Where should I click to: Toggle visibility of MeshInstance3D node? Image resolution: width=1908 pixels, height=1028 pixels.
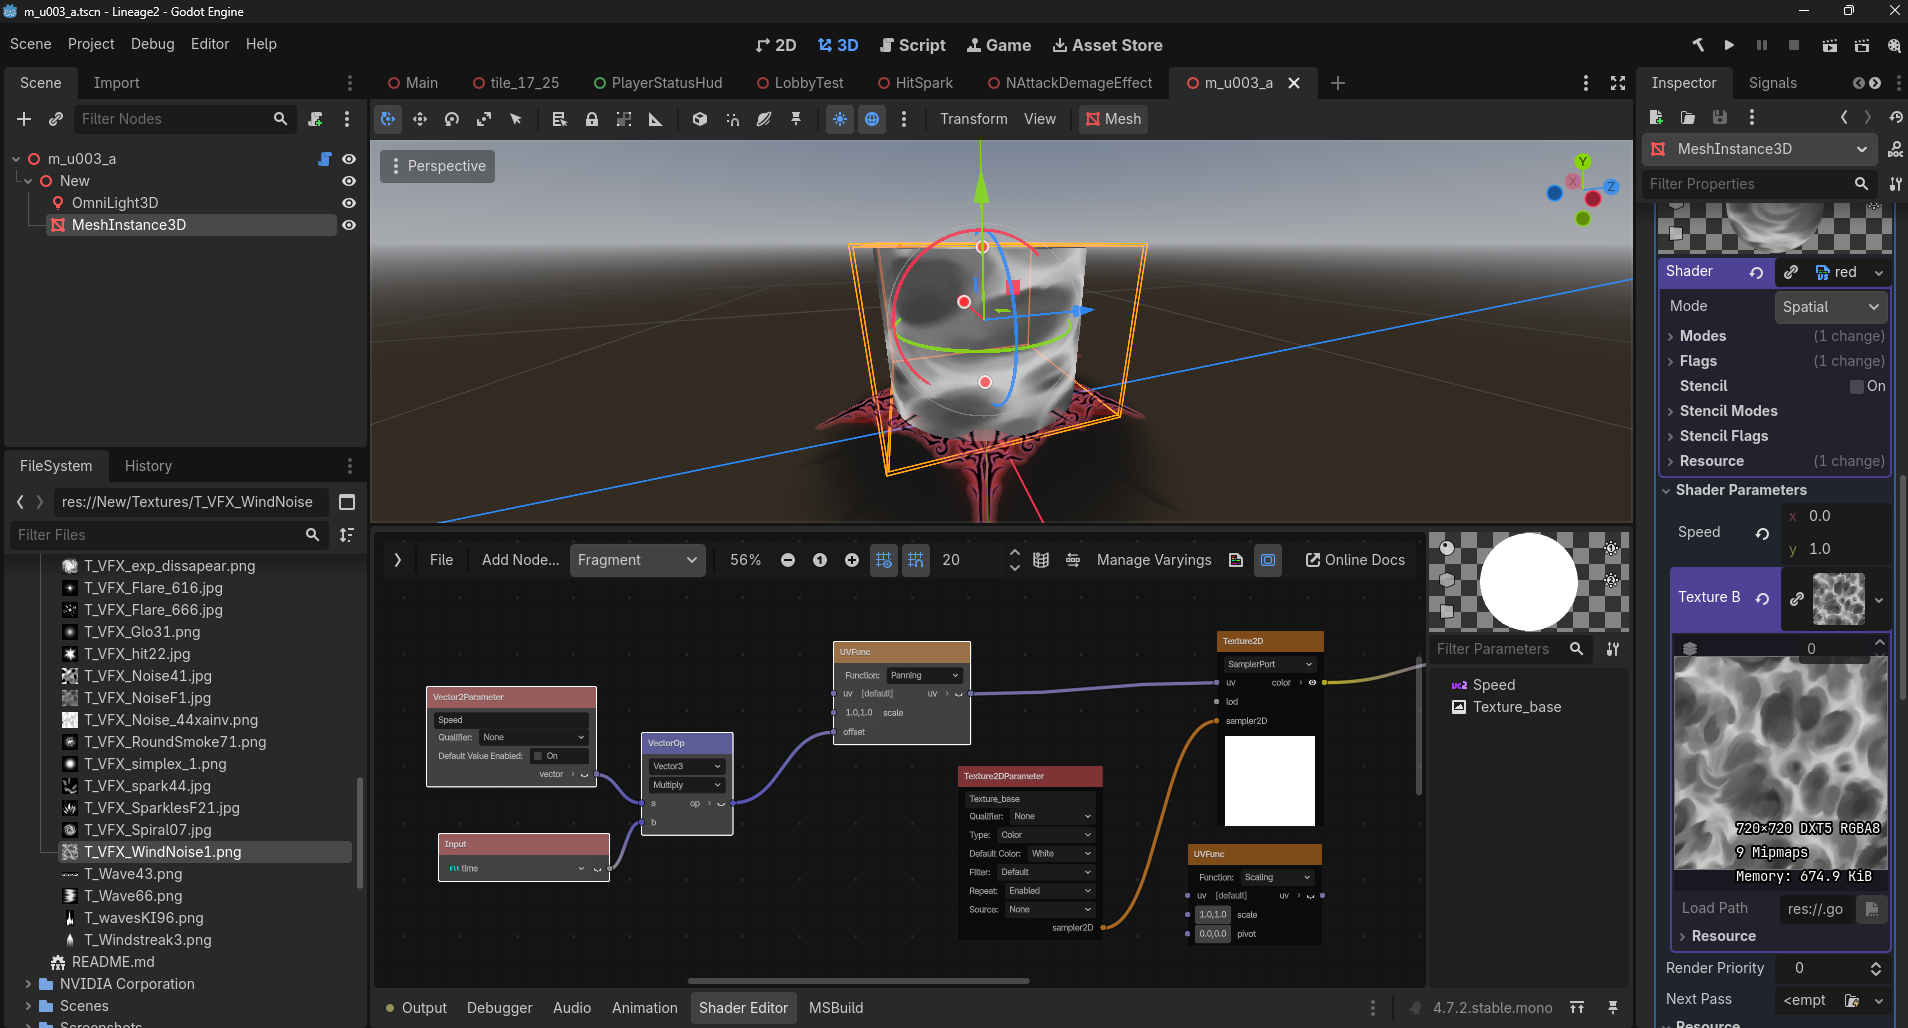[x=349, y=225]
